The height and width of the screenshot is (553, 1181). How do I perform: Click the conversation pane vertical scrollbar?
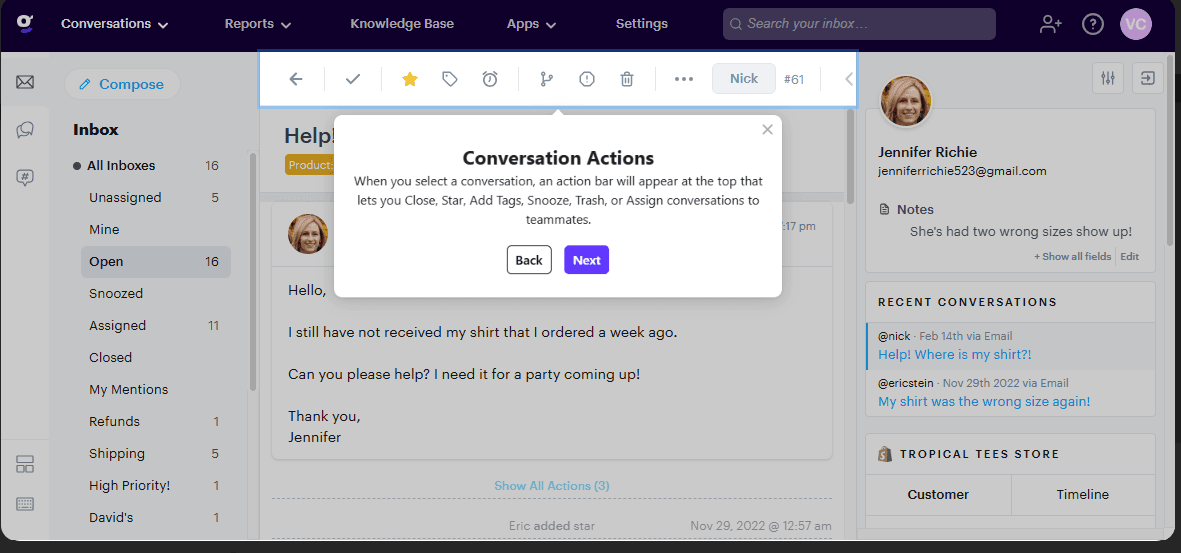pos(850,156)
